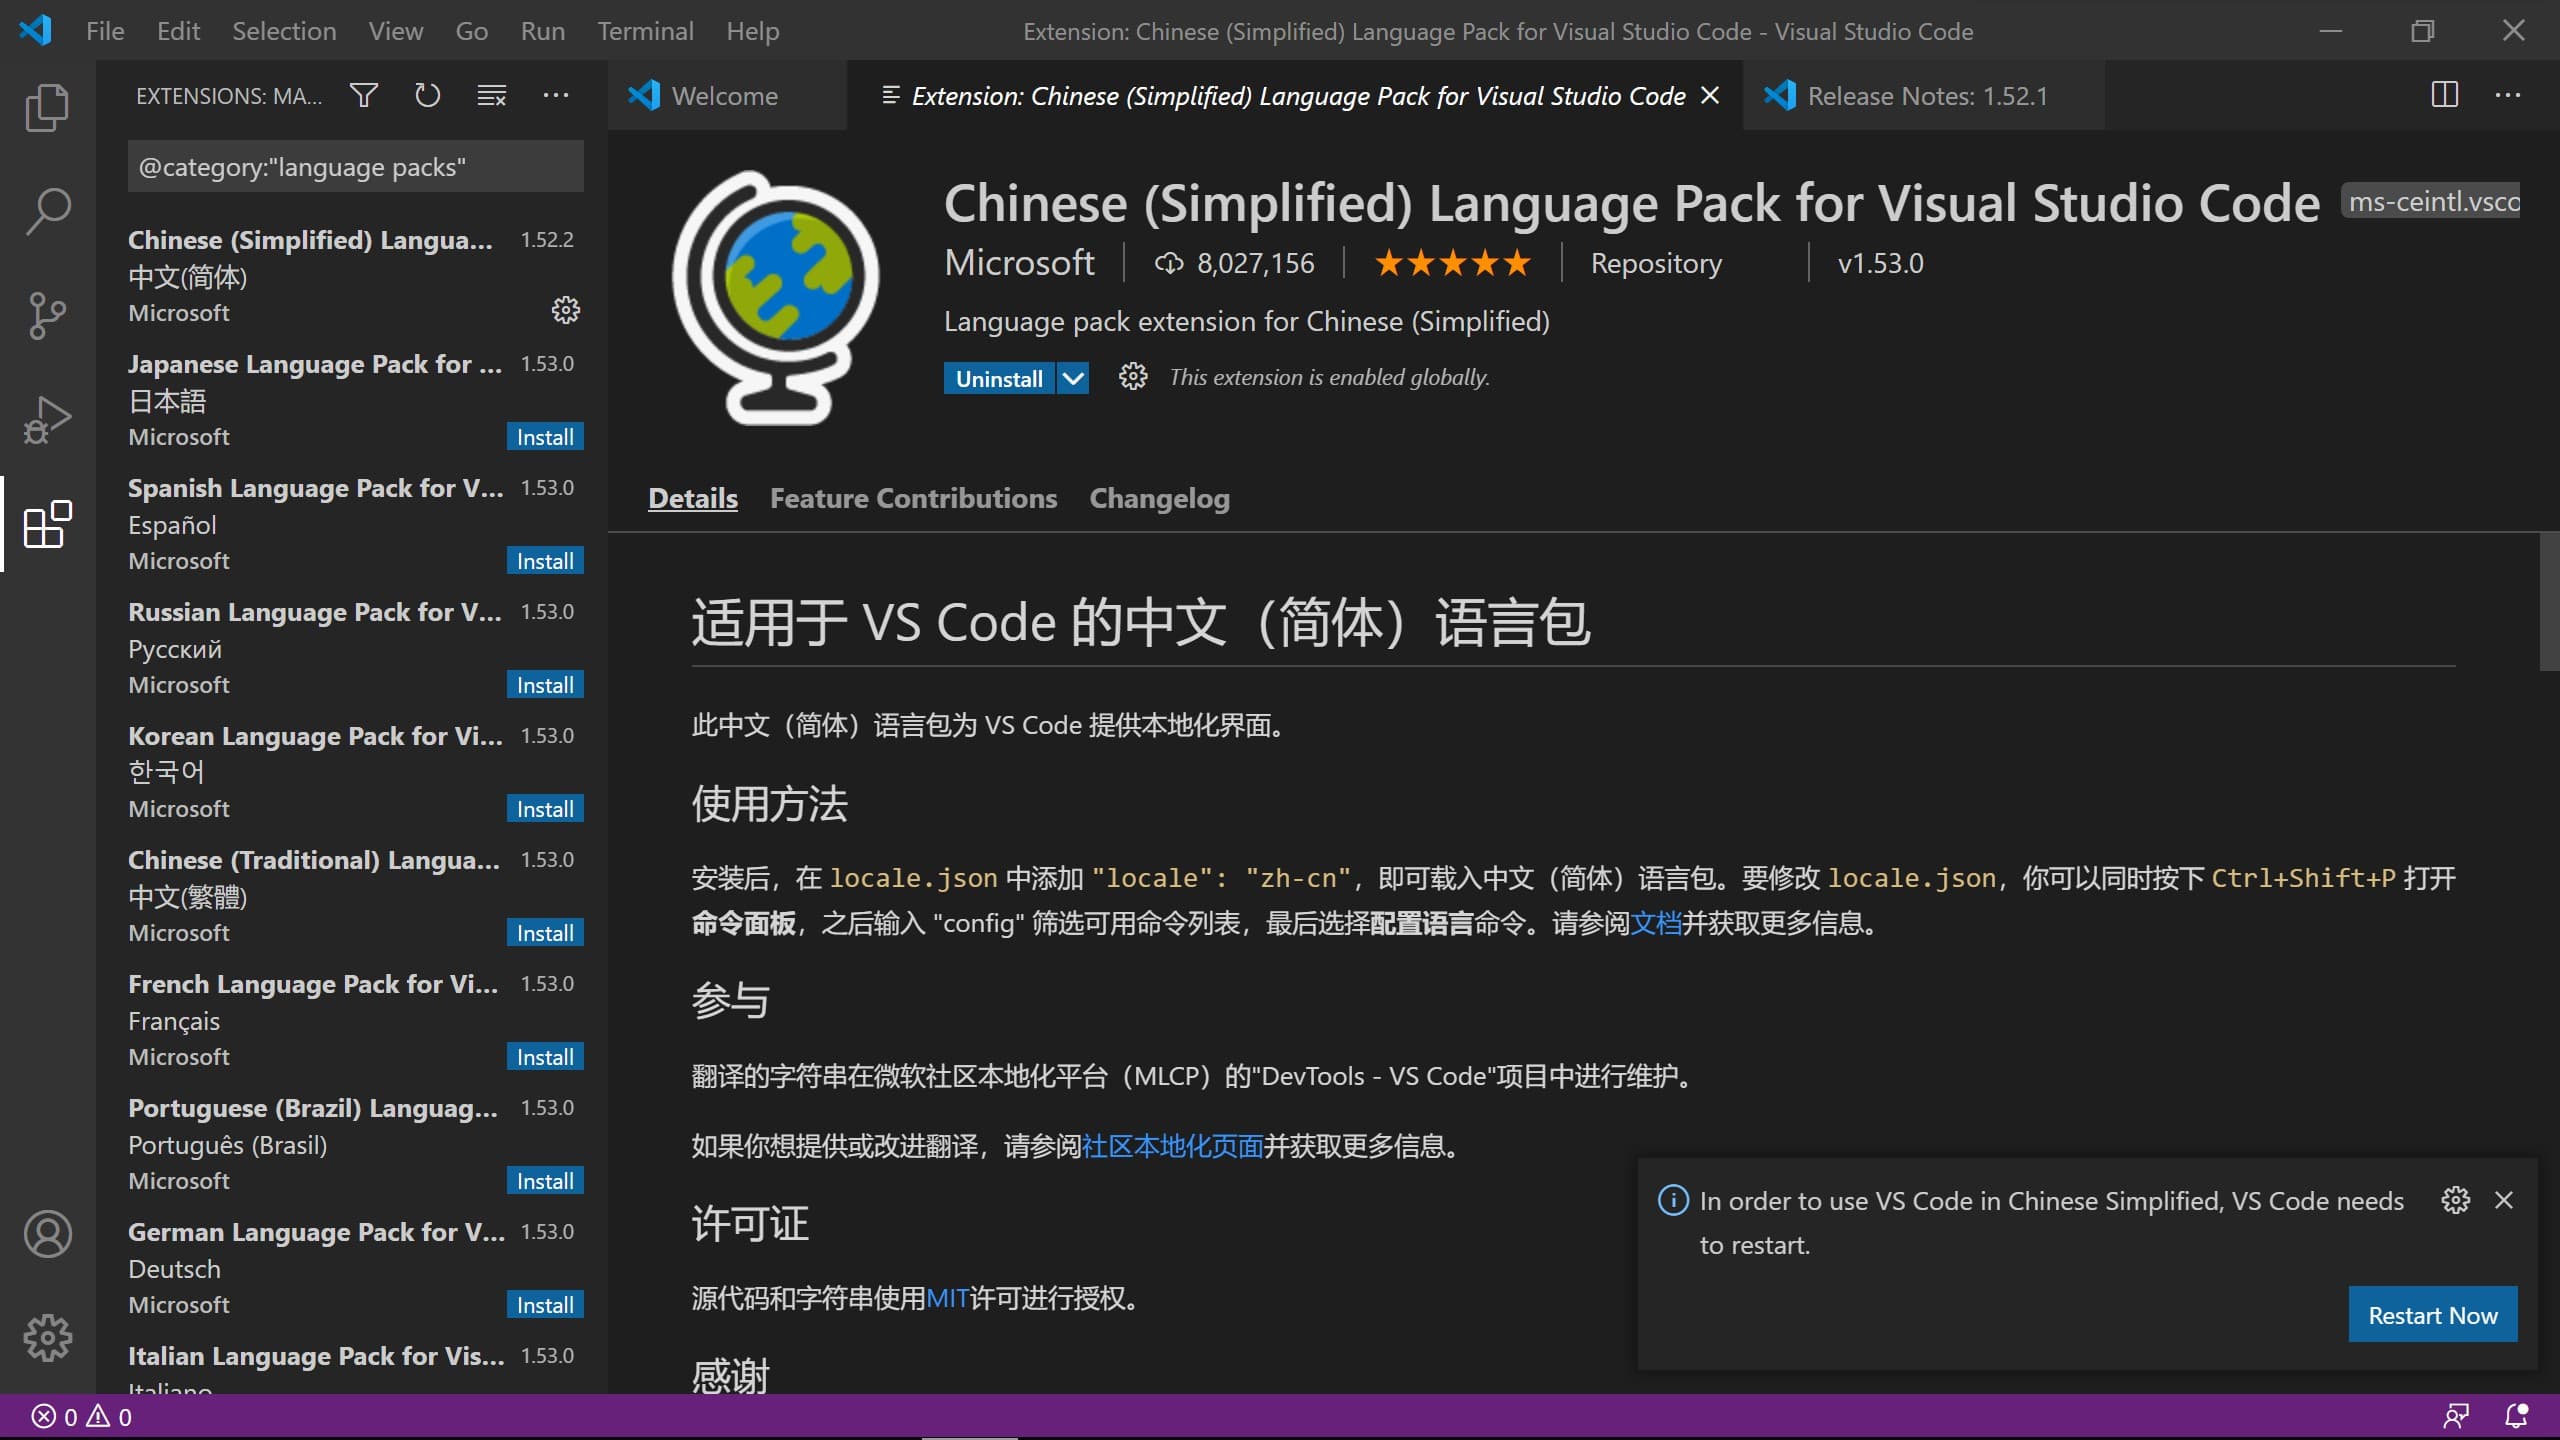Select Chinese (Simplified) Language Pack list item
The height and width of the screenshot is (1440, 2560).
click(x=352, y=276)
